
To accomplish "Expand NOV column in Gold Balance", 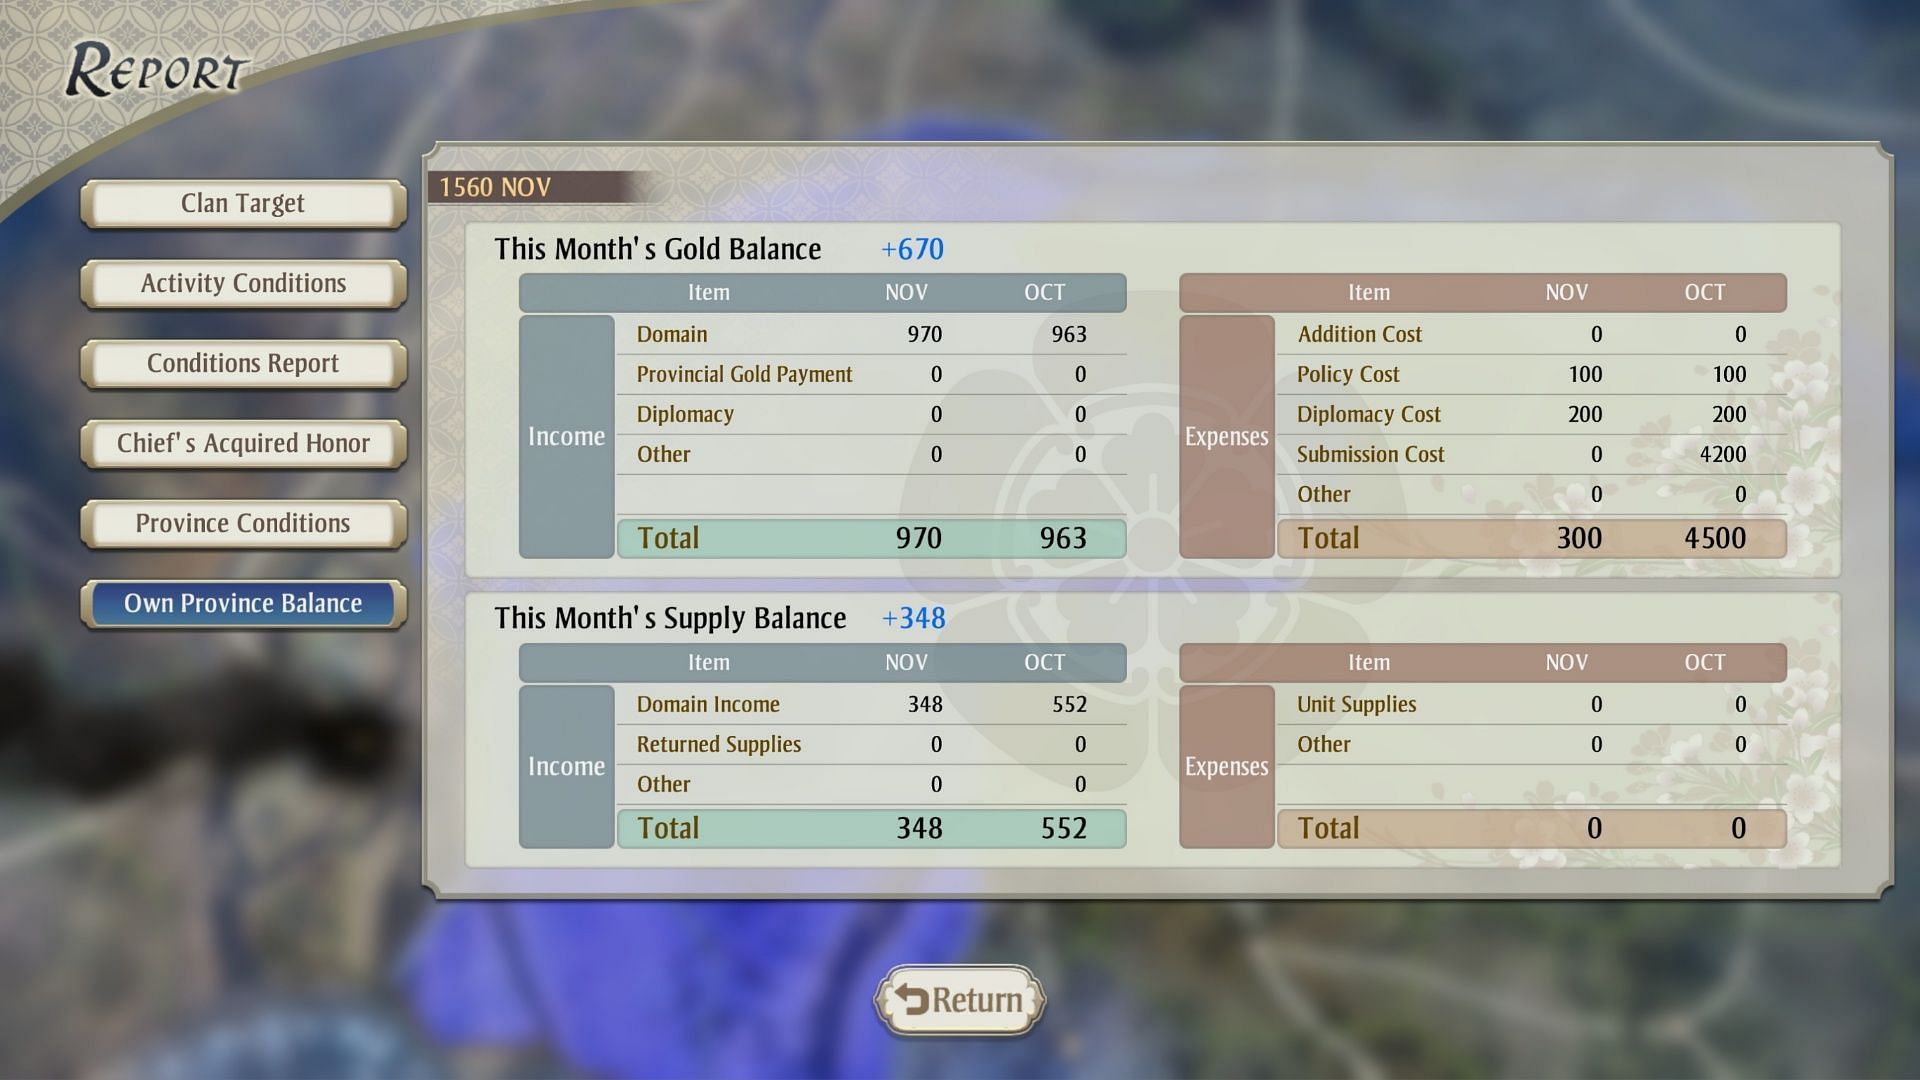I will tap(905, 293).
